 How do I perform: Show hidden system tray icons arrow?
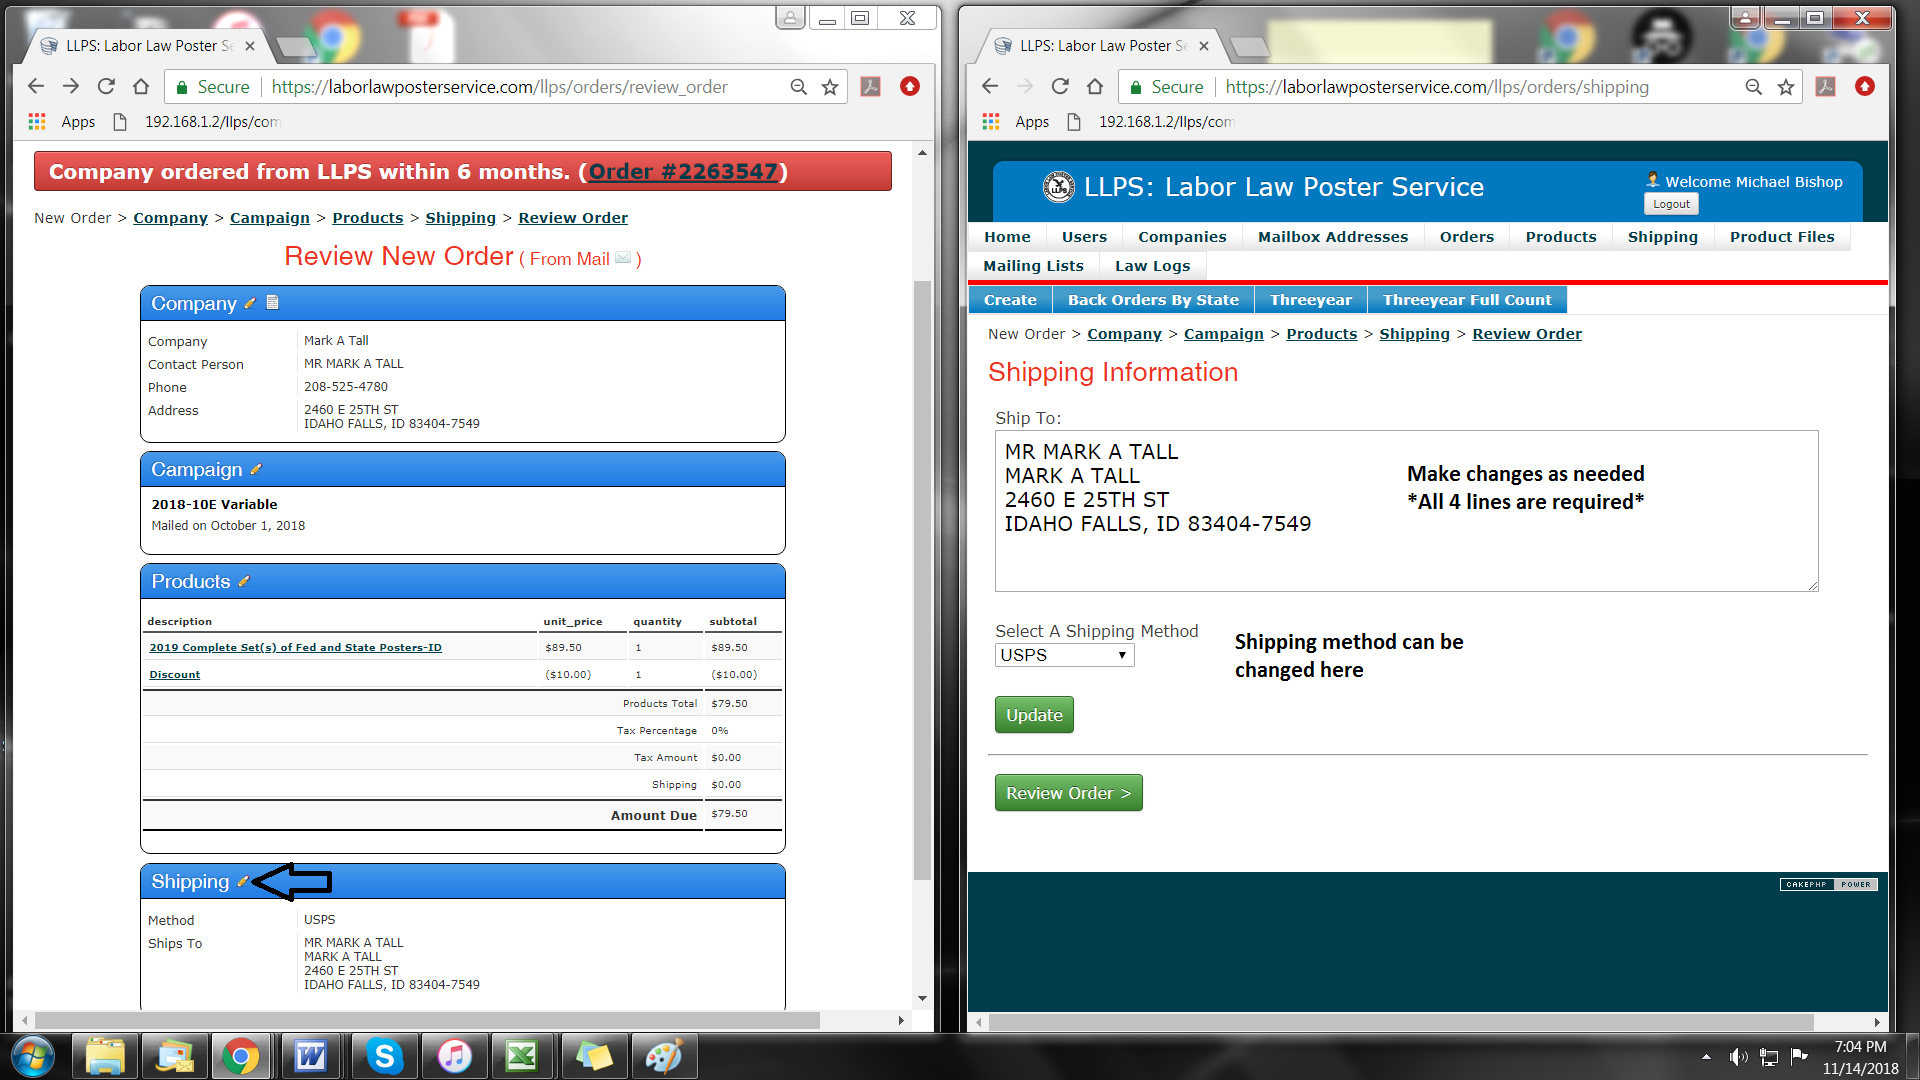click(1706, 1056)
